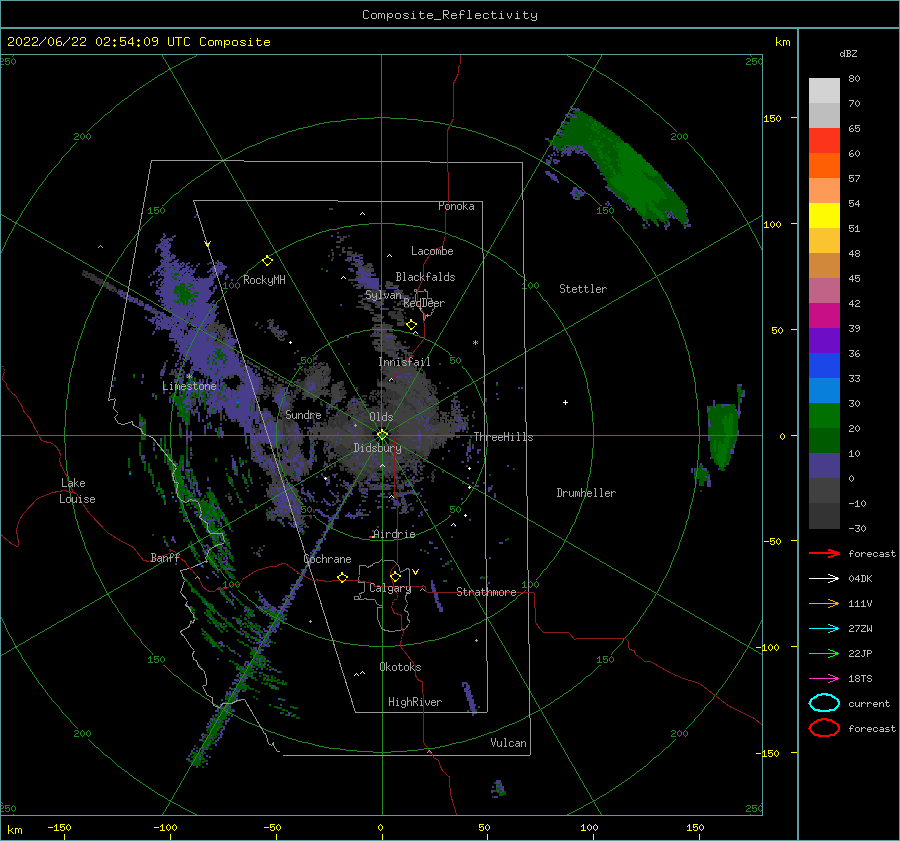Click the HighRiver label
Image resolution: width=900 pixels, height=841 pixels.
pos(415,702)
